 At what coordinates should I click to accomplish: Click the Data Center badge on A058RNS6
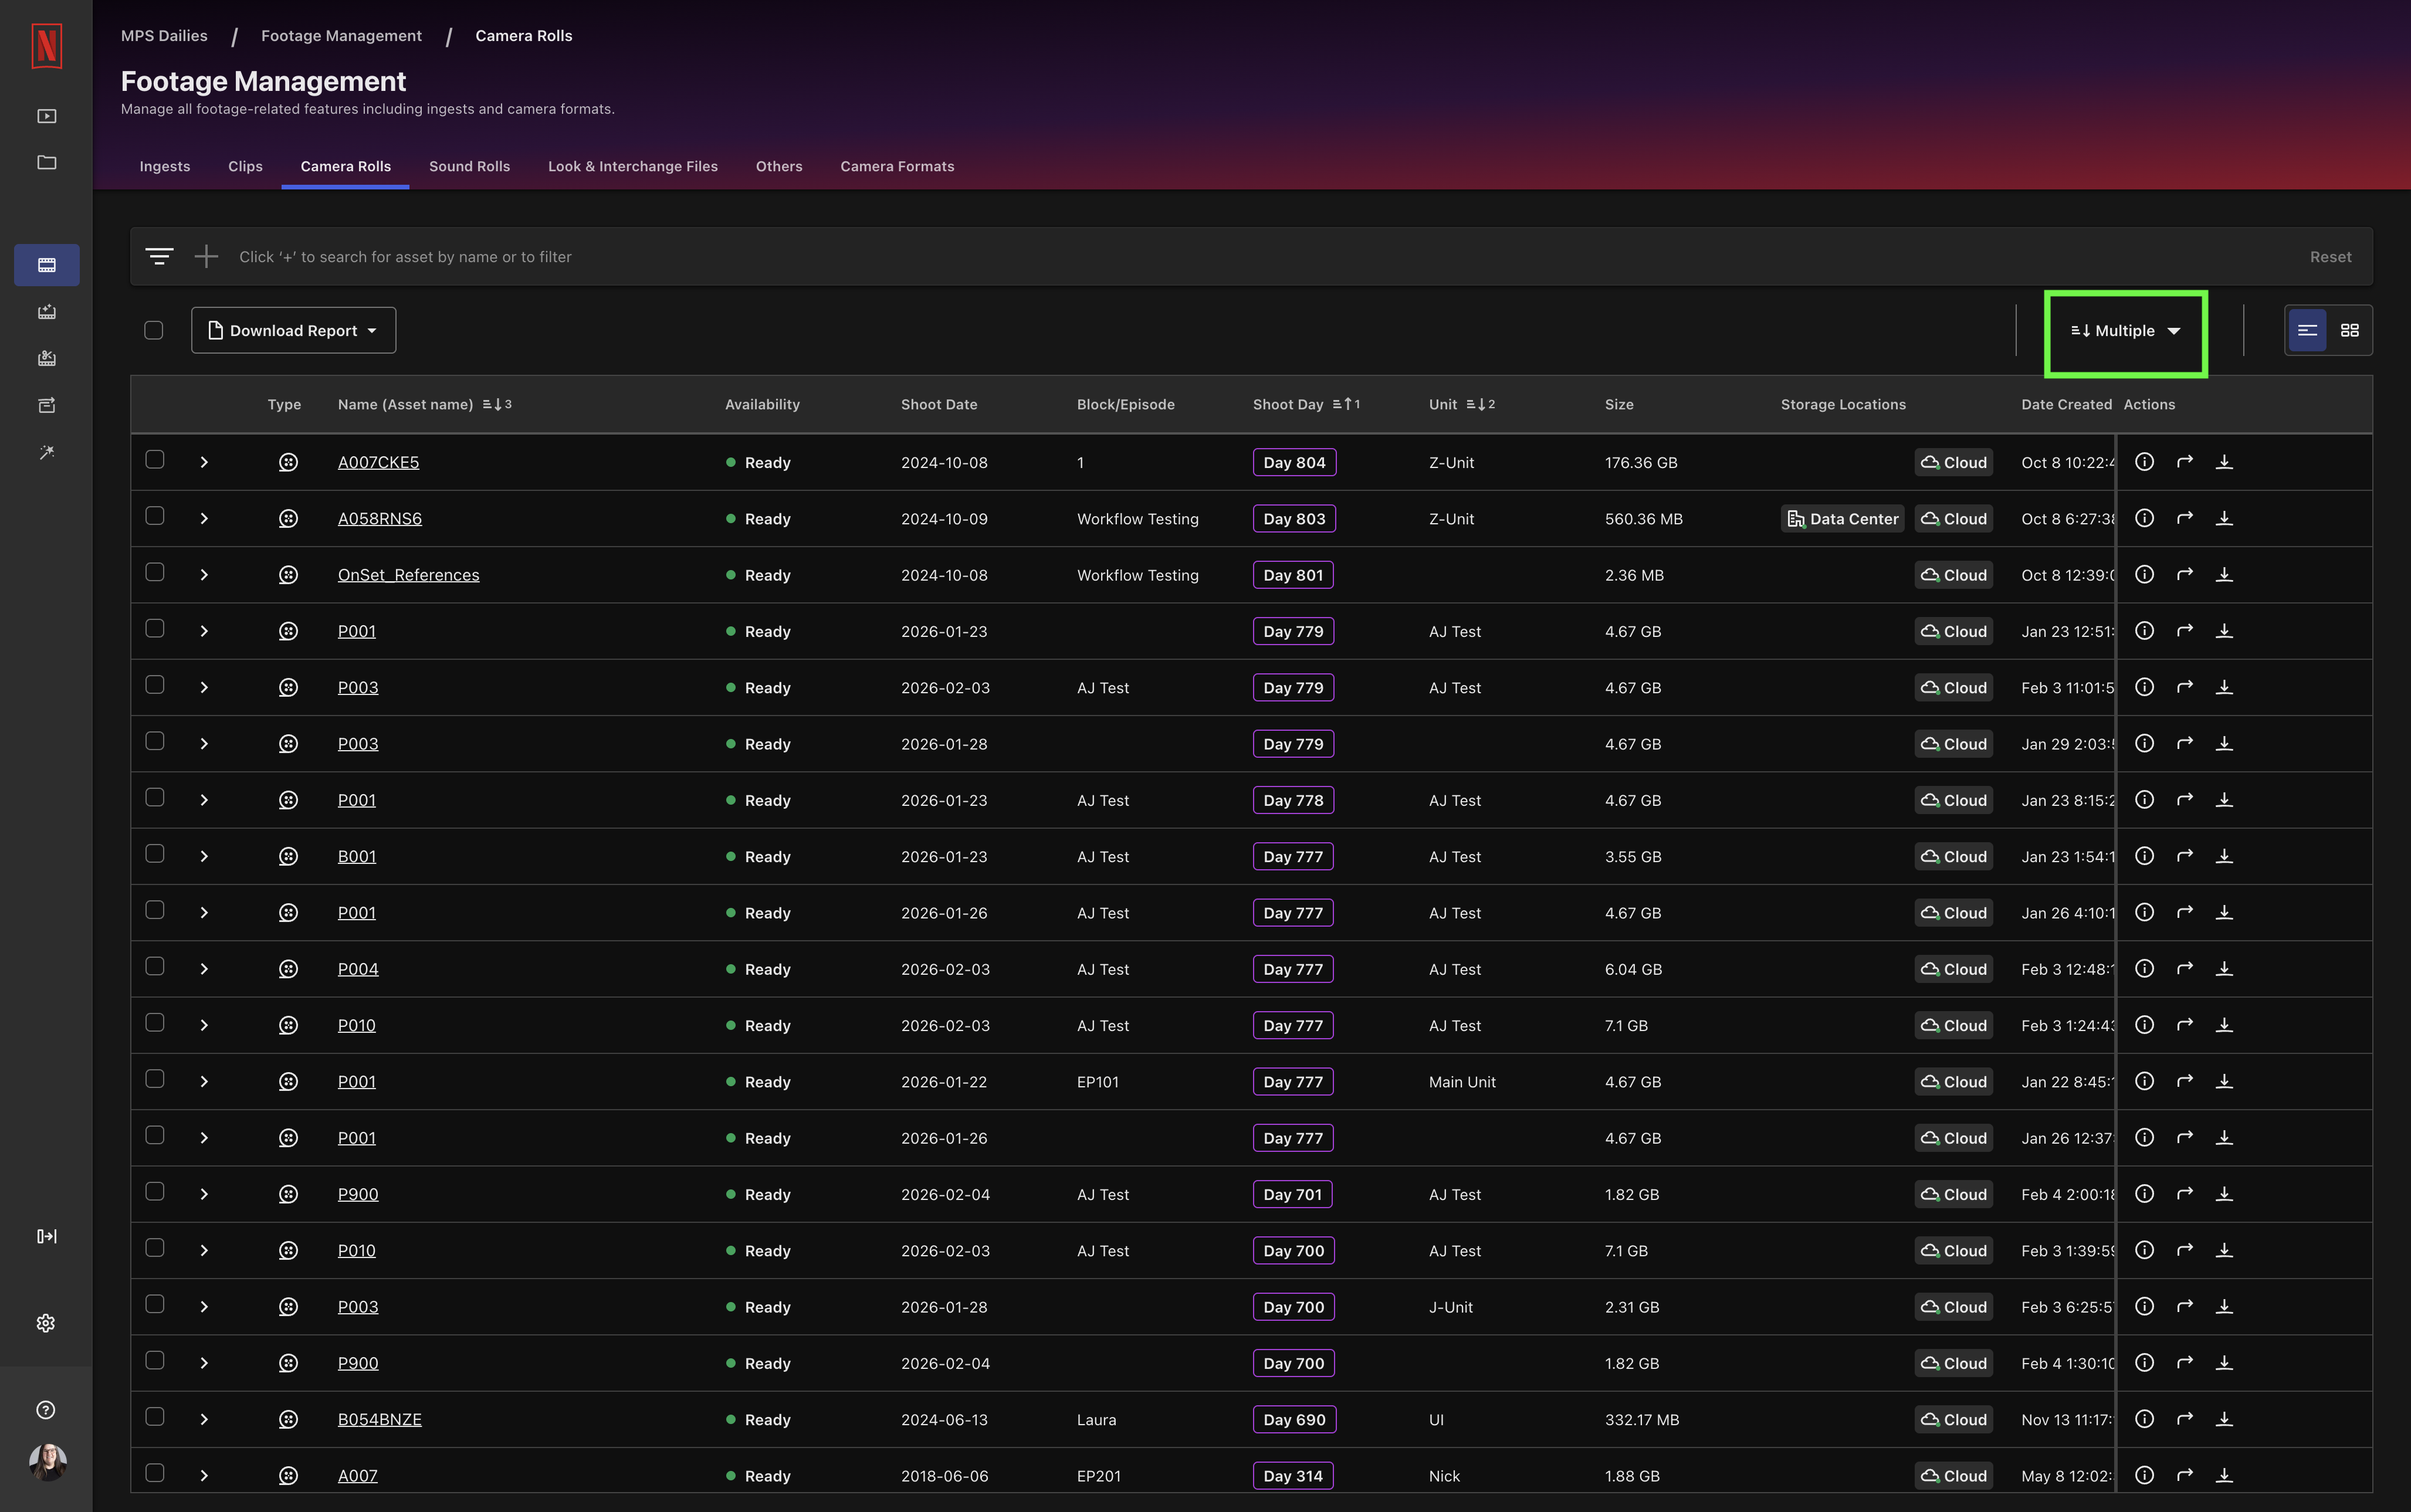tap(1841, 518)
